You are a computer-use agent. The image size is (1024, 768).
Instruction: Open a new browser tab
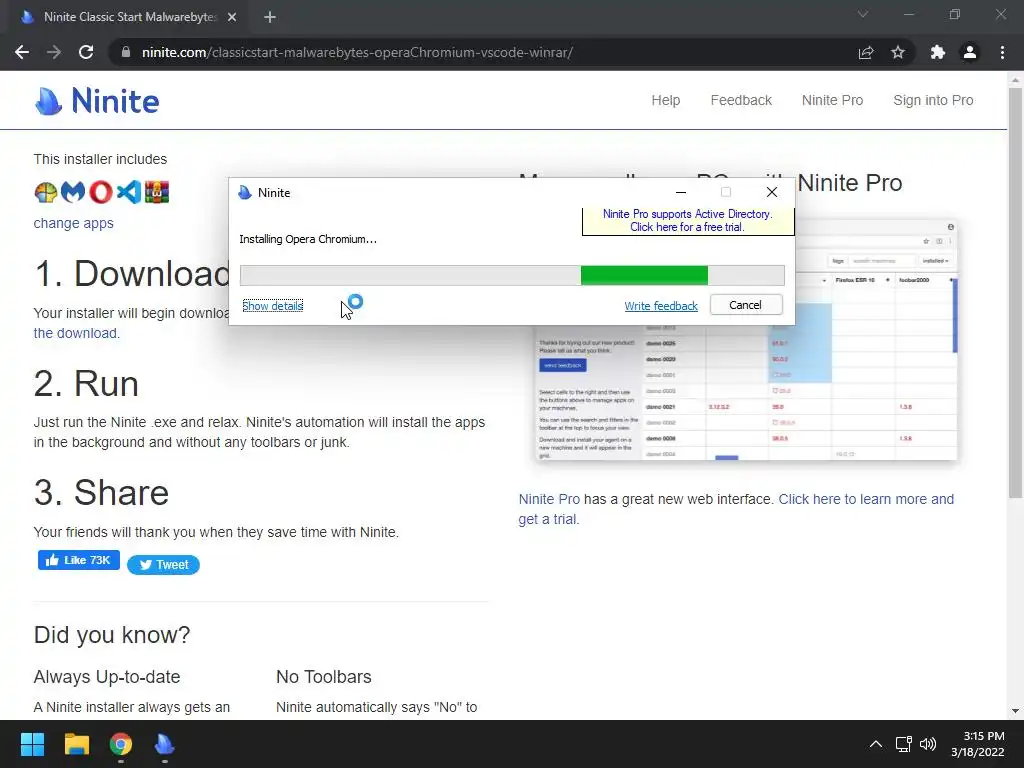270,17
